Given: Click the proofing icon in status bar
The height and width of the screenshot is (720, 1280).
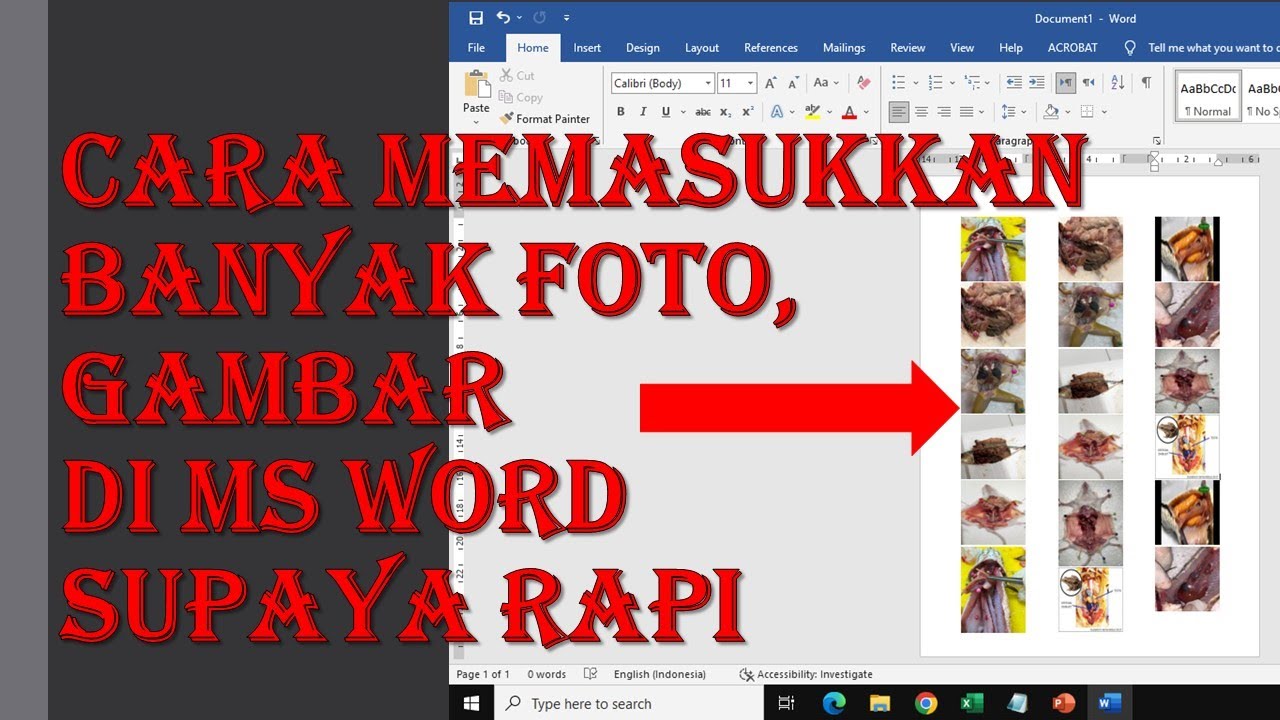Looking at the screenshot, I should (x=590, y=674).
